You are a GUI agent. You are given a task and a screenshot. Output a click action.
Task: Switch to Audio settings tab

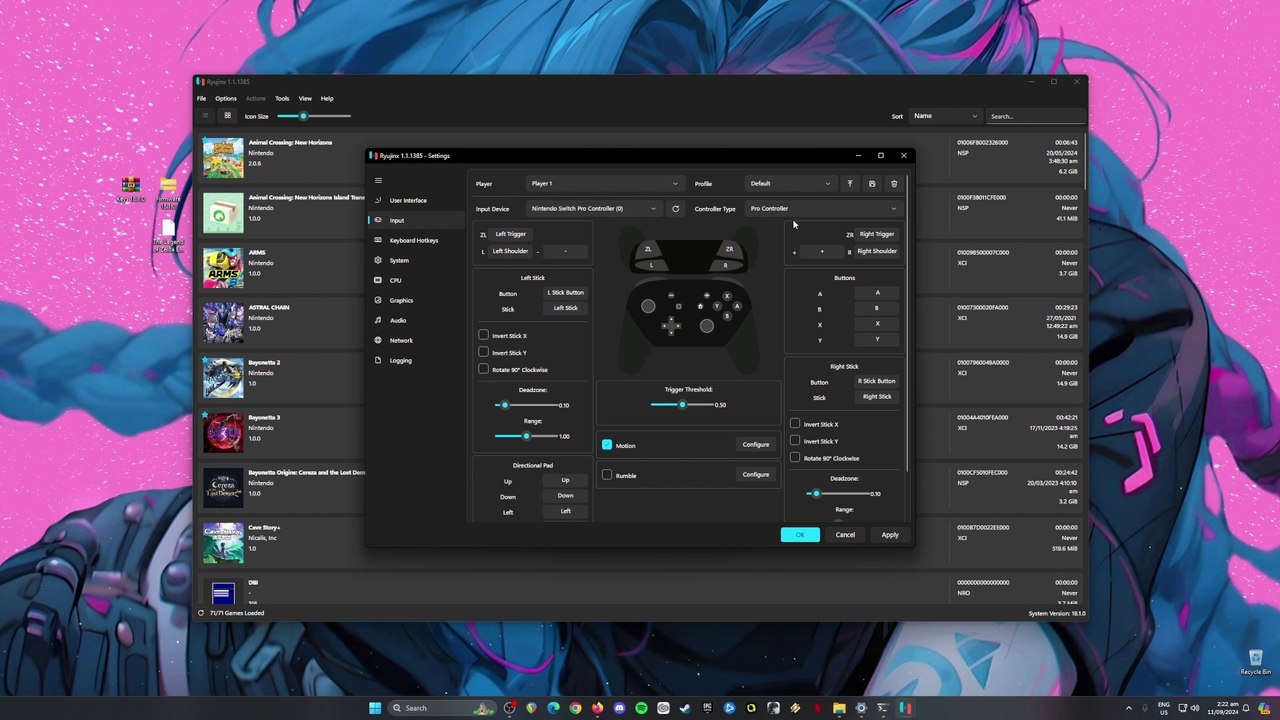pos(416,320)
